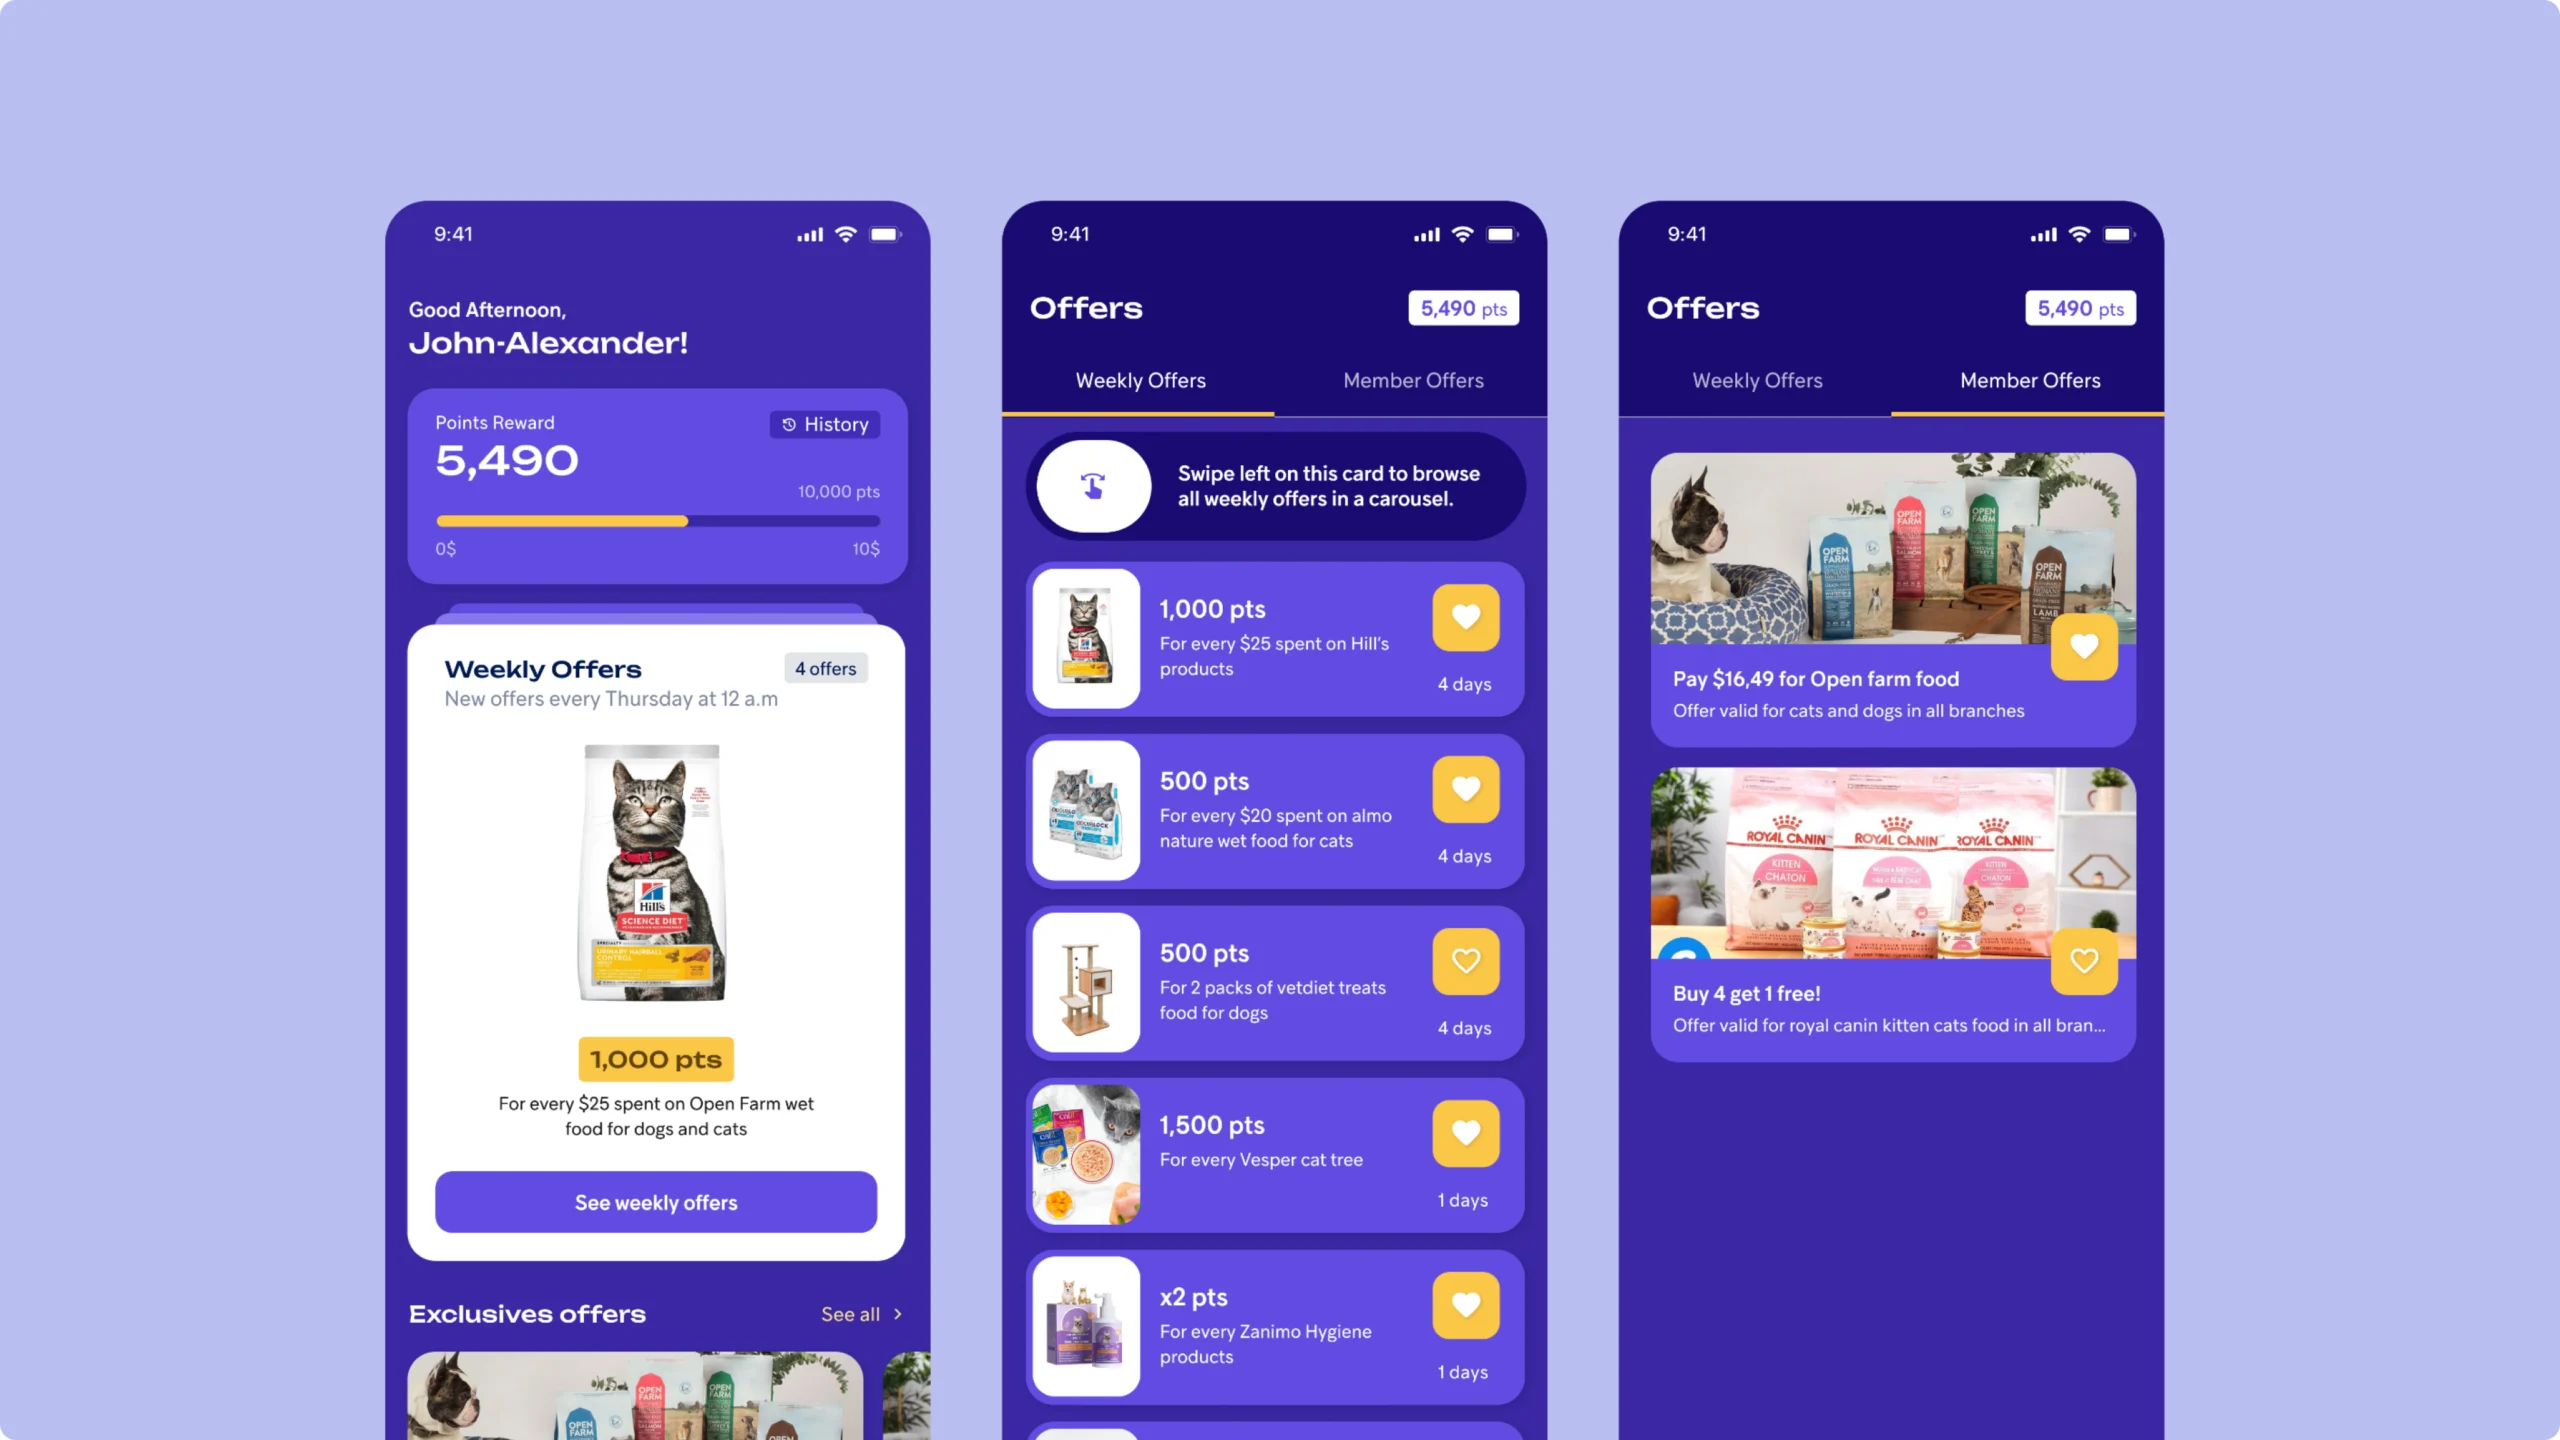Tap History button on Points Reward
The image size is (2560, 1440).
[825, 422]
